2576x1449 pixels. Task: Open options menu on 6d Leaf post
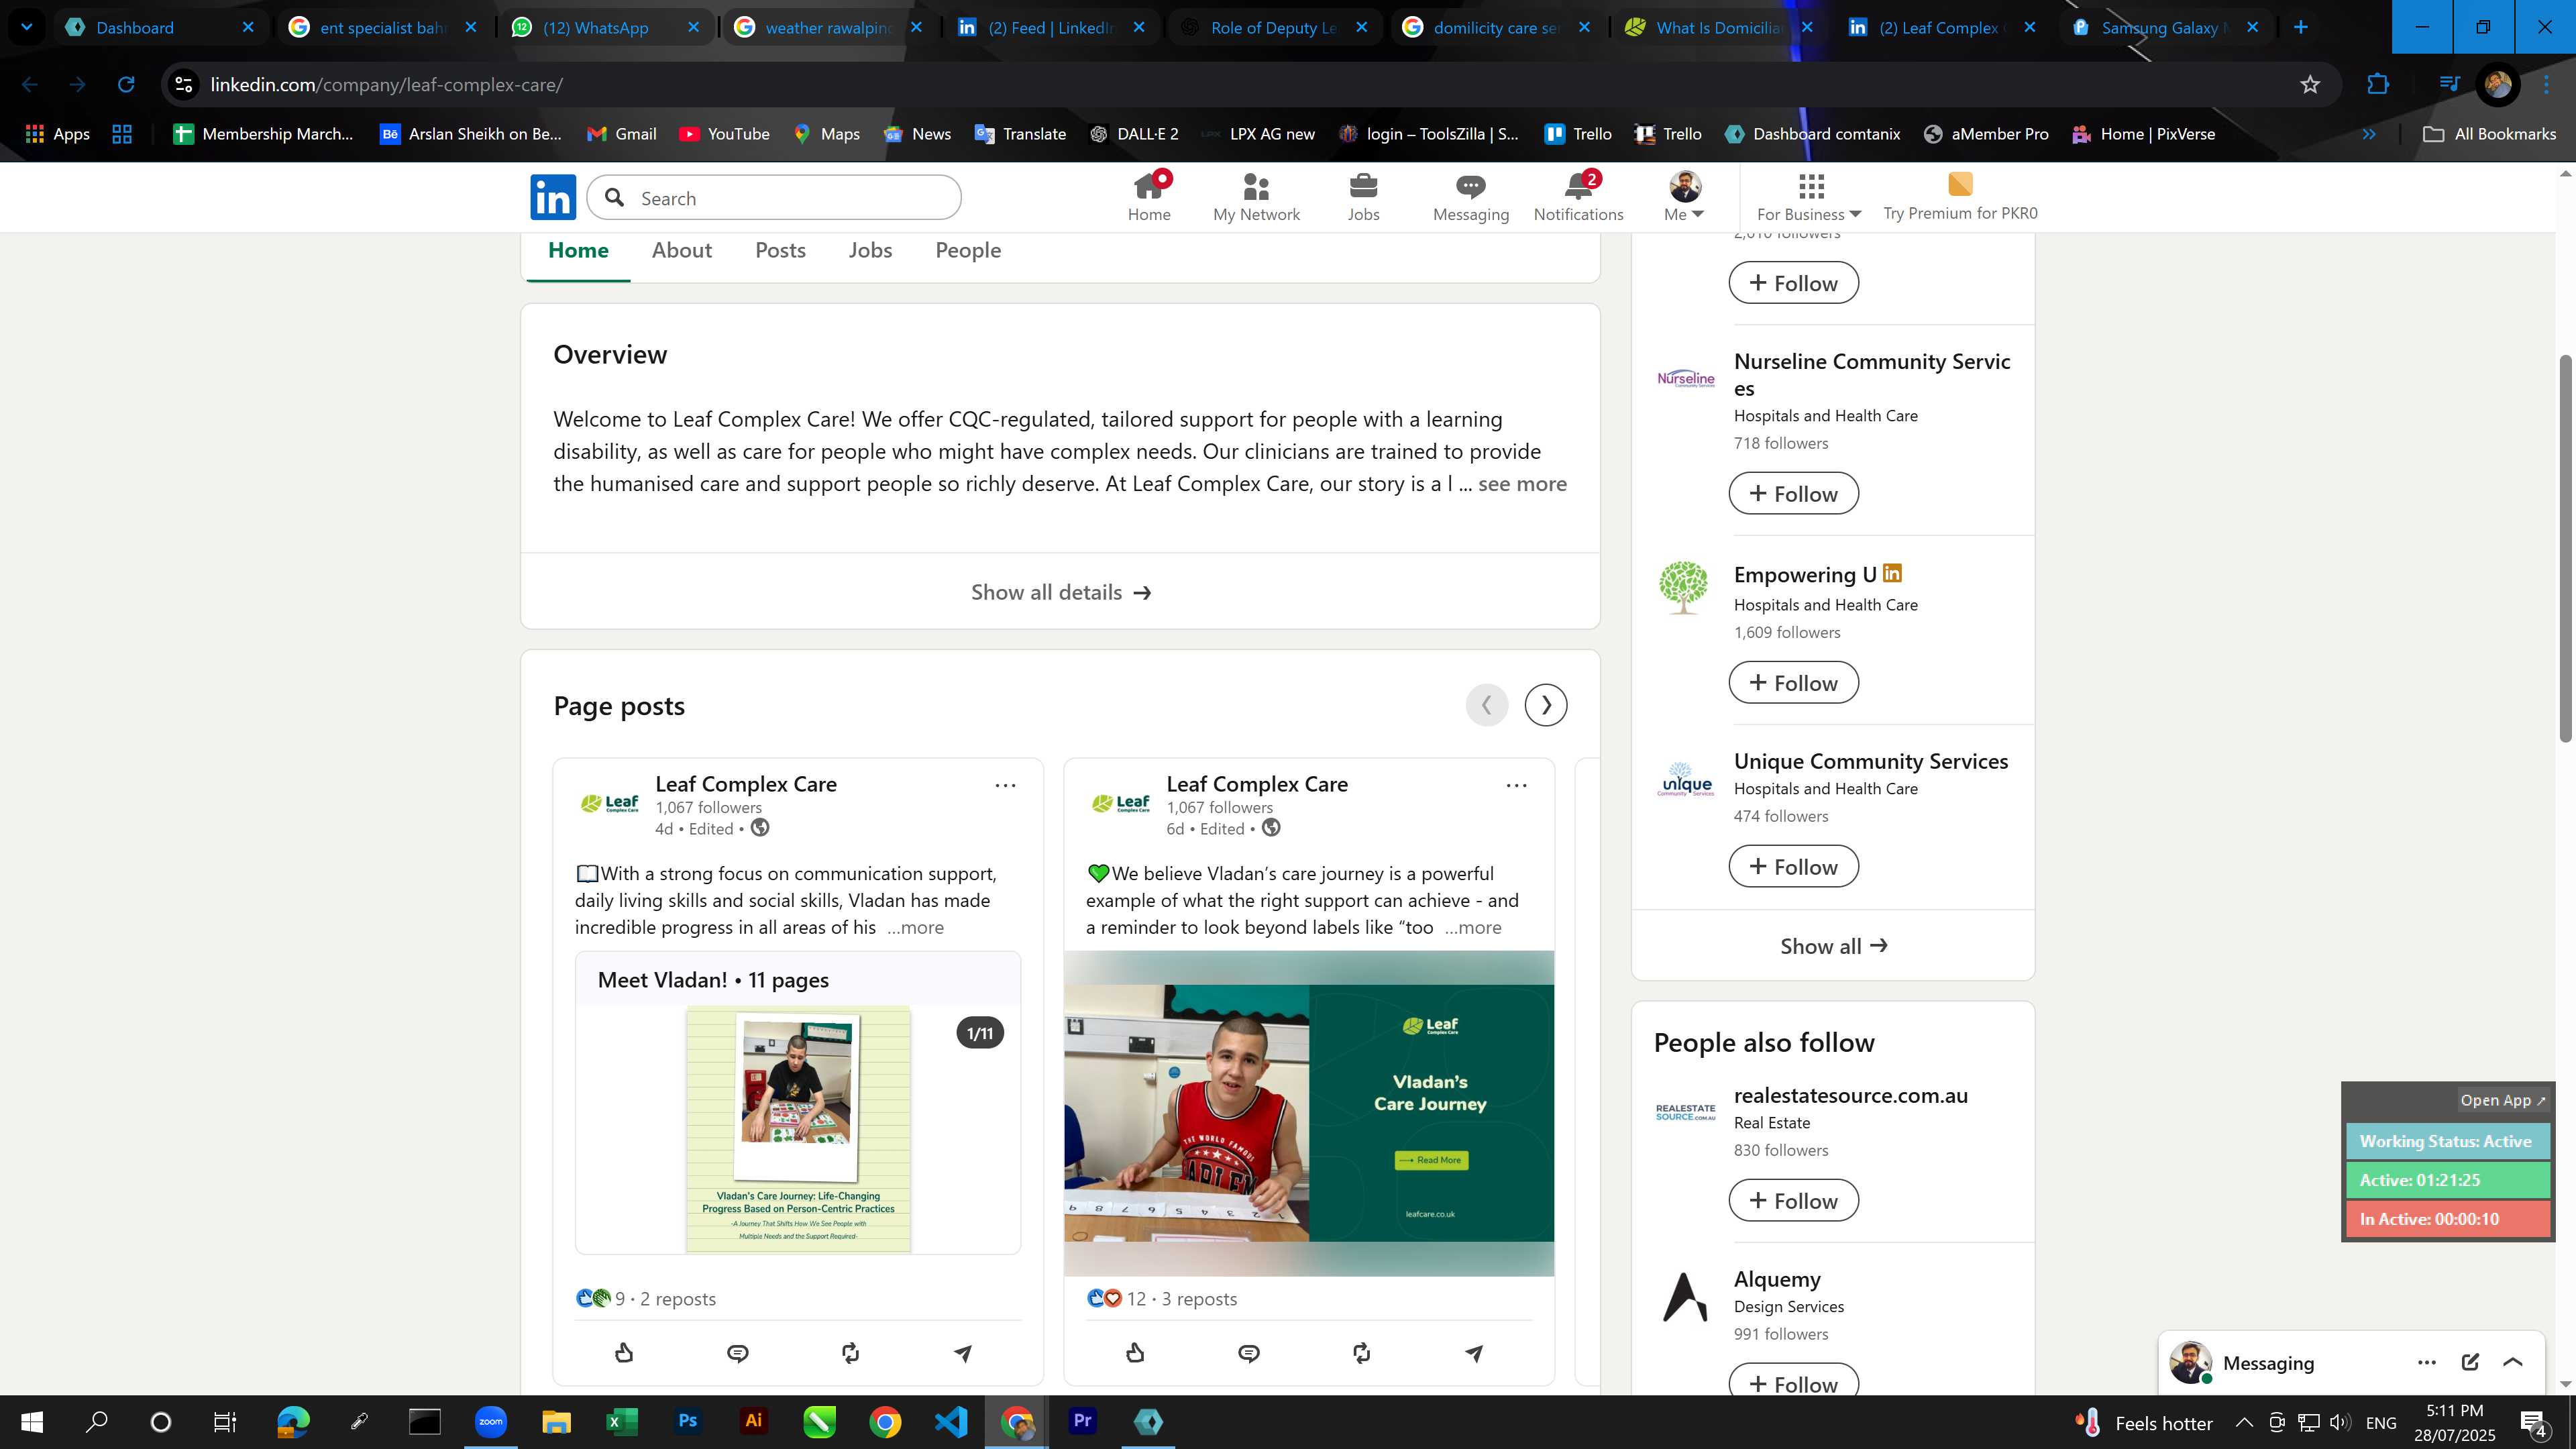[x=1516, y=785]
